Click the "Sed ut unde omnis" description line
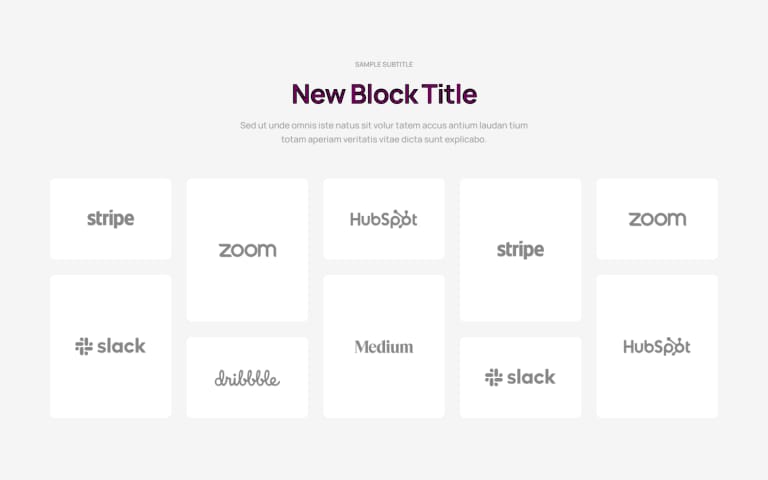Viewport: 768px width, 480px height. coord(384,125)
